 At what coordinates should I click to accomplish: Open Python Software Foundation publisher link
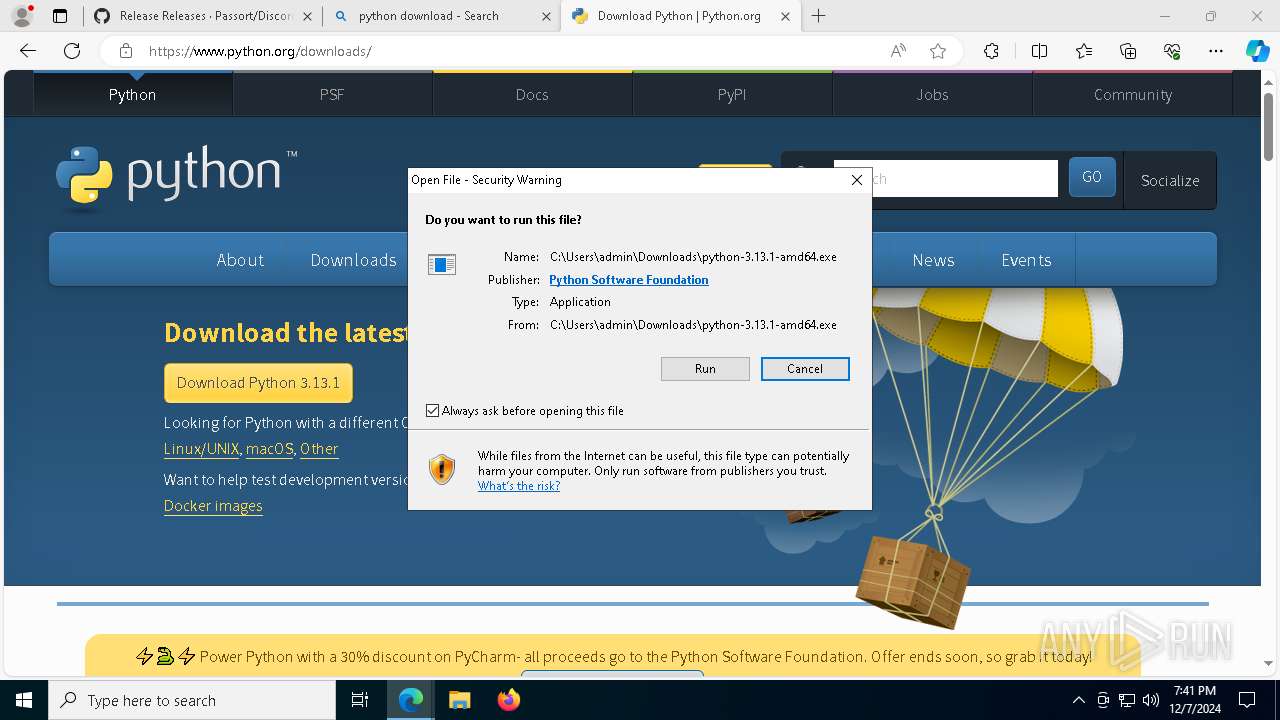(629, 280)
